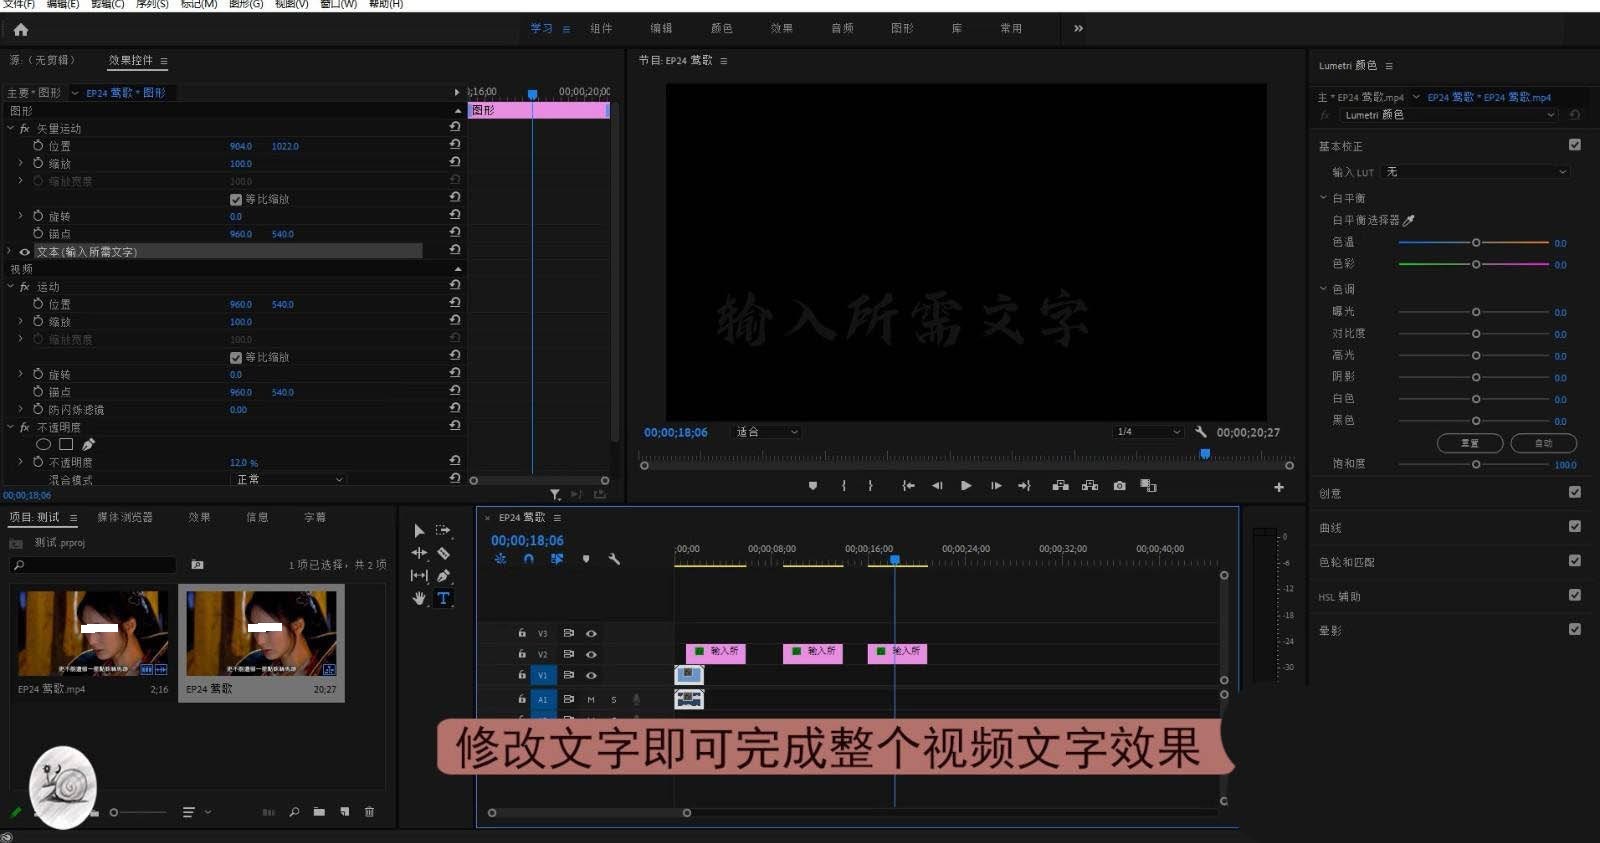Image resolution: width=1600 pixels, height=843 pixels.
Task: Select the Type (T) tool
Action: click(443, 598)
